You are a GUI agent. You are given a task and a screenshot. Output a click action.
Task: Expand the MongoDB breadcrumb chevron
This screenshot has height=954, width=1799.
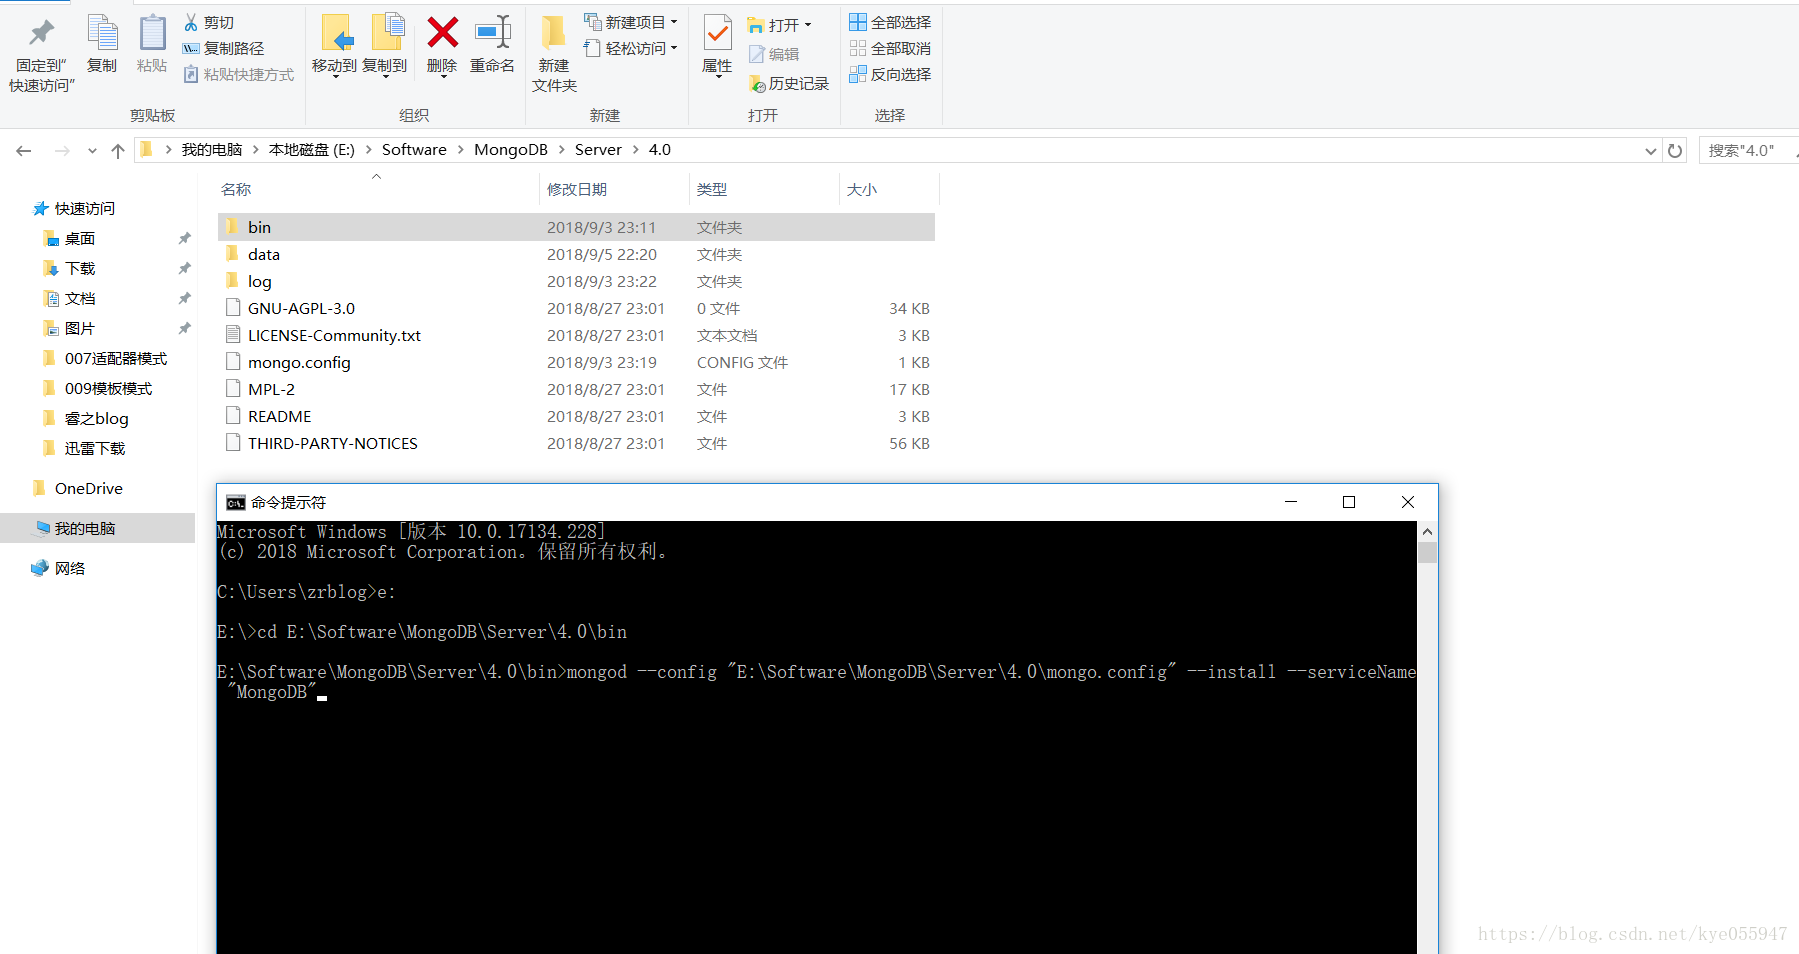(x=562, y=150)
